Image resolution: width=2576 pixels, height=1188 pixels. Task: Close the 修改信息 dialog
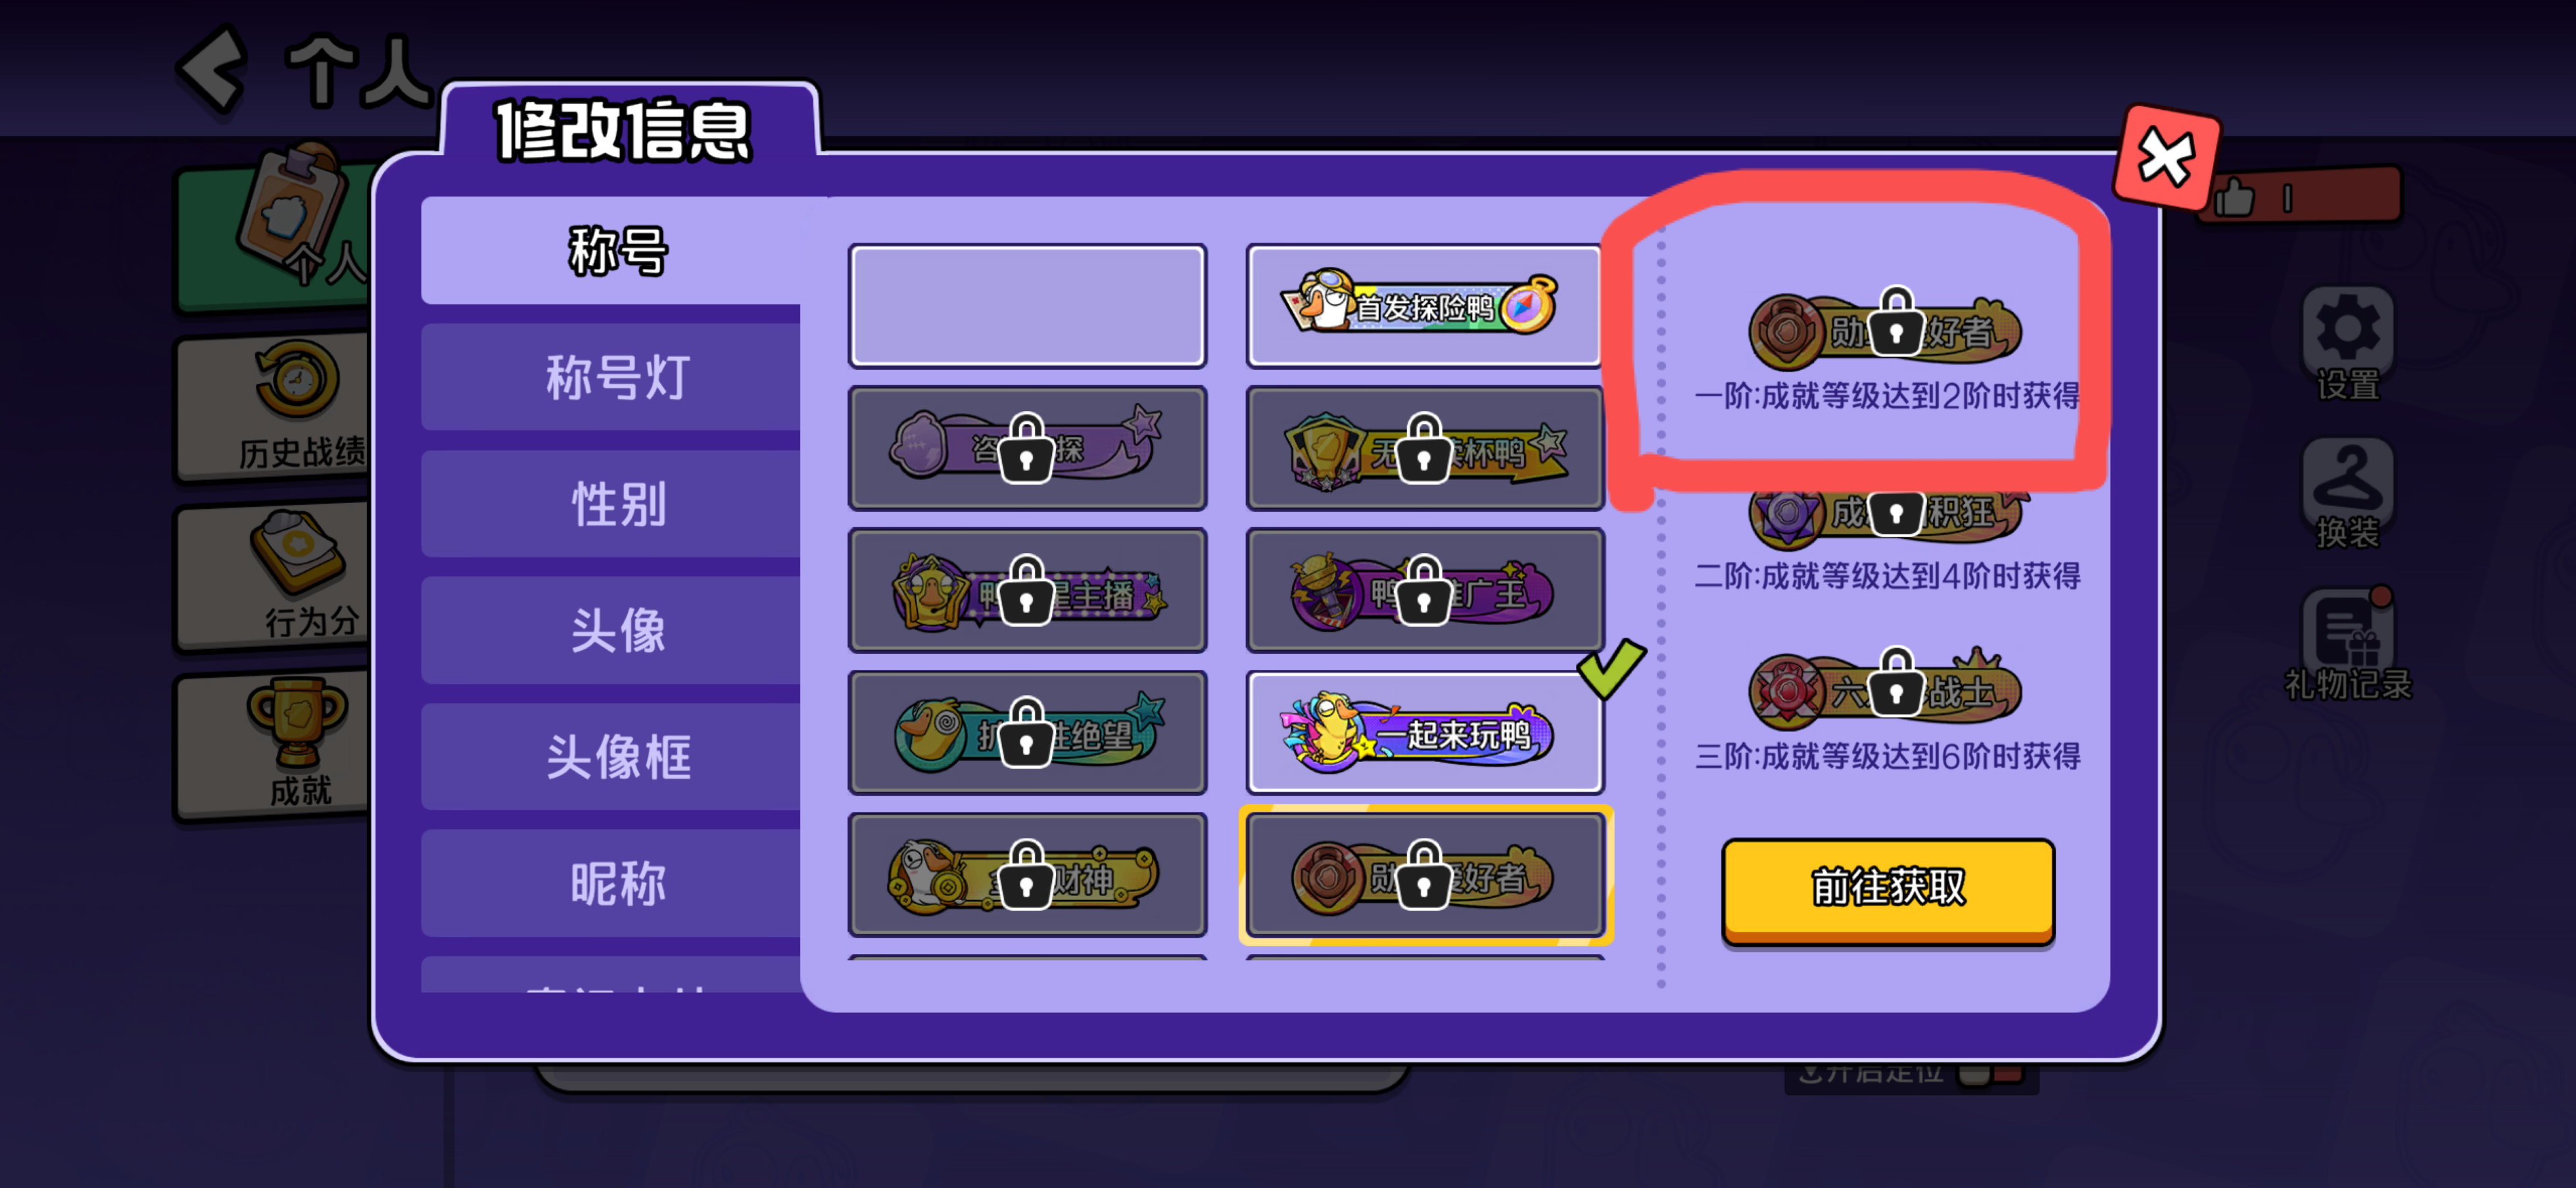click(x=2166, y=158)
